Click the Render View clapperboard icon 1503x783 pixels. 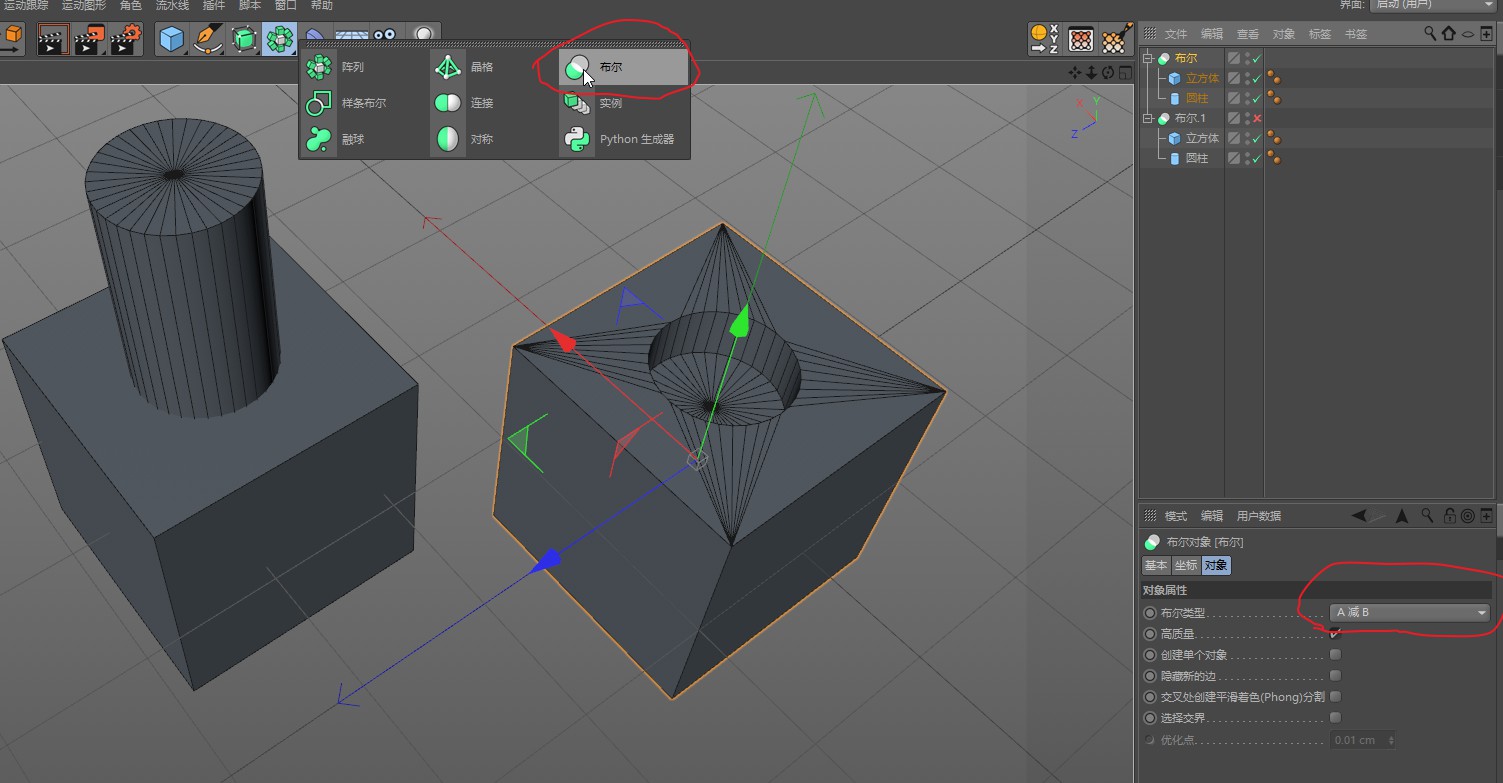click(53, 40)
